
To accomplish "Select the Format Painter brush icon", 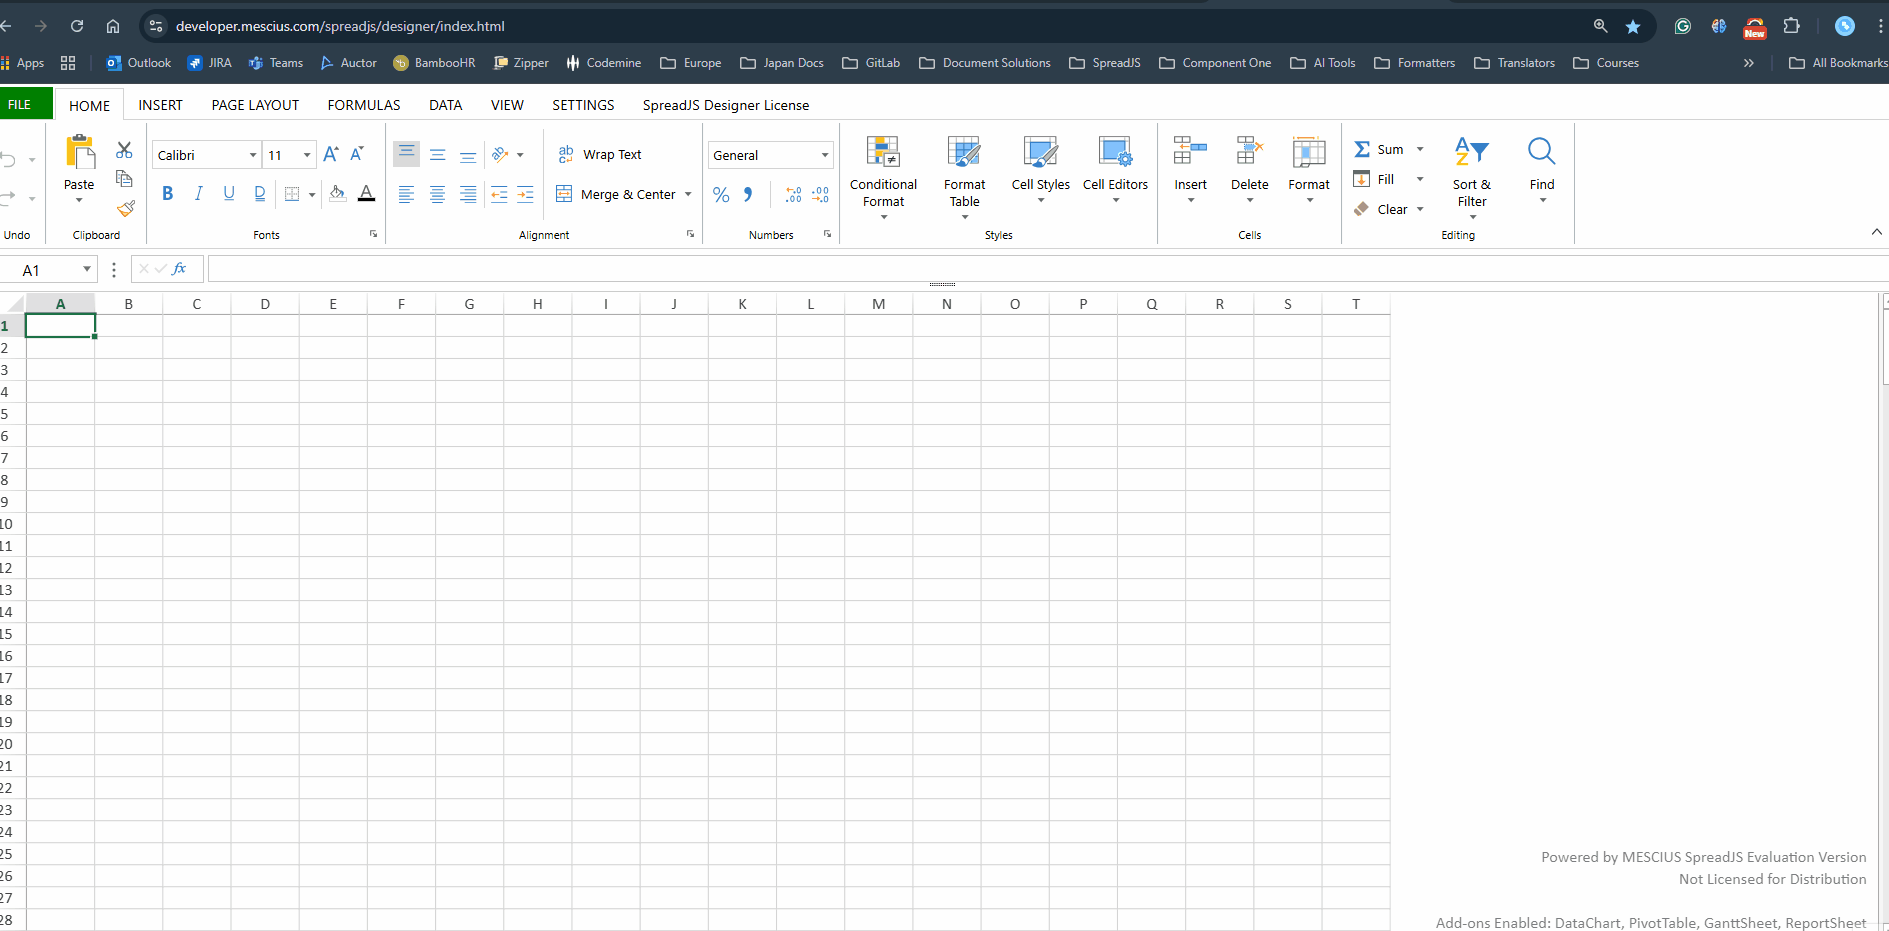I will (x=125, y=208).
